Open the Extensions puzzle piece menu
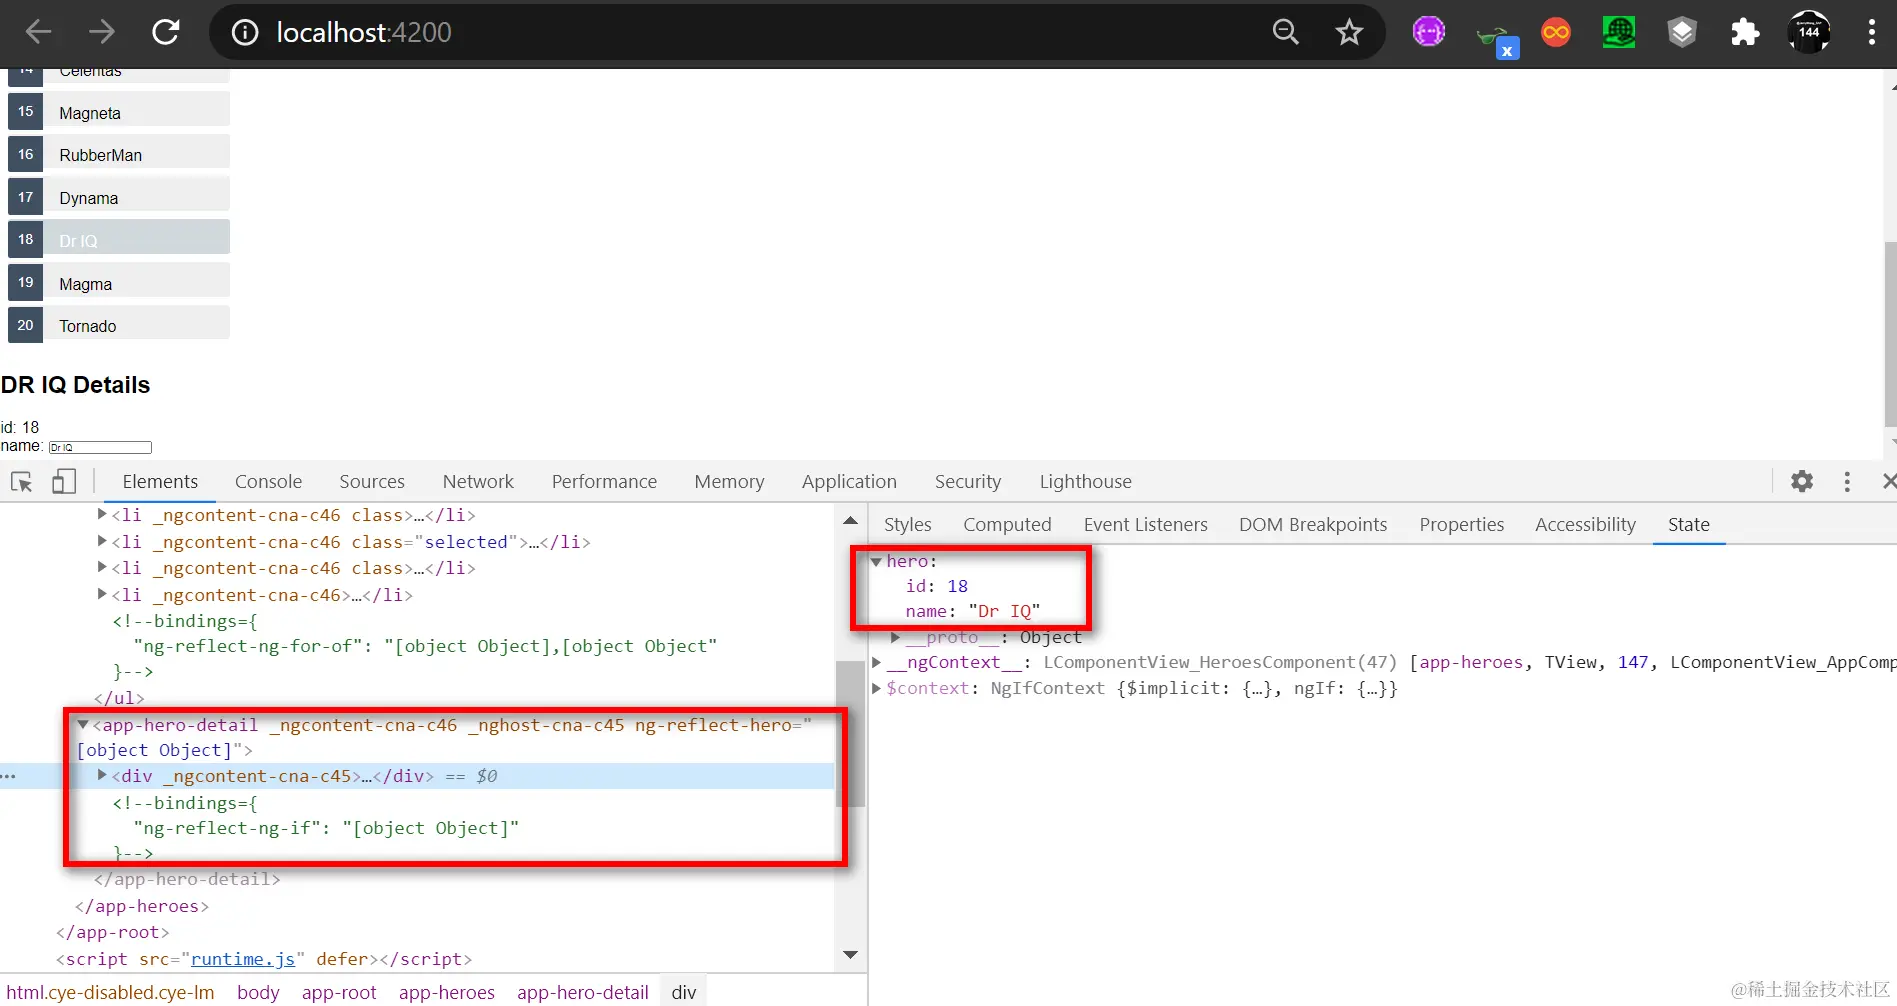This screenshot has height=1006, width=1897. pyautogui.click(x=1745, y=33)
